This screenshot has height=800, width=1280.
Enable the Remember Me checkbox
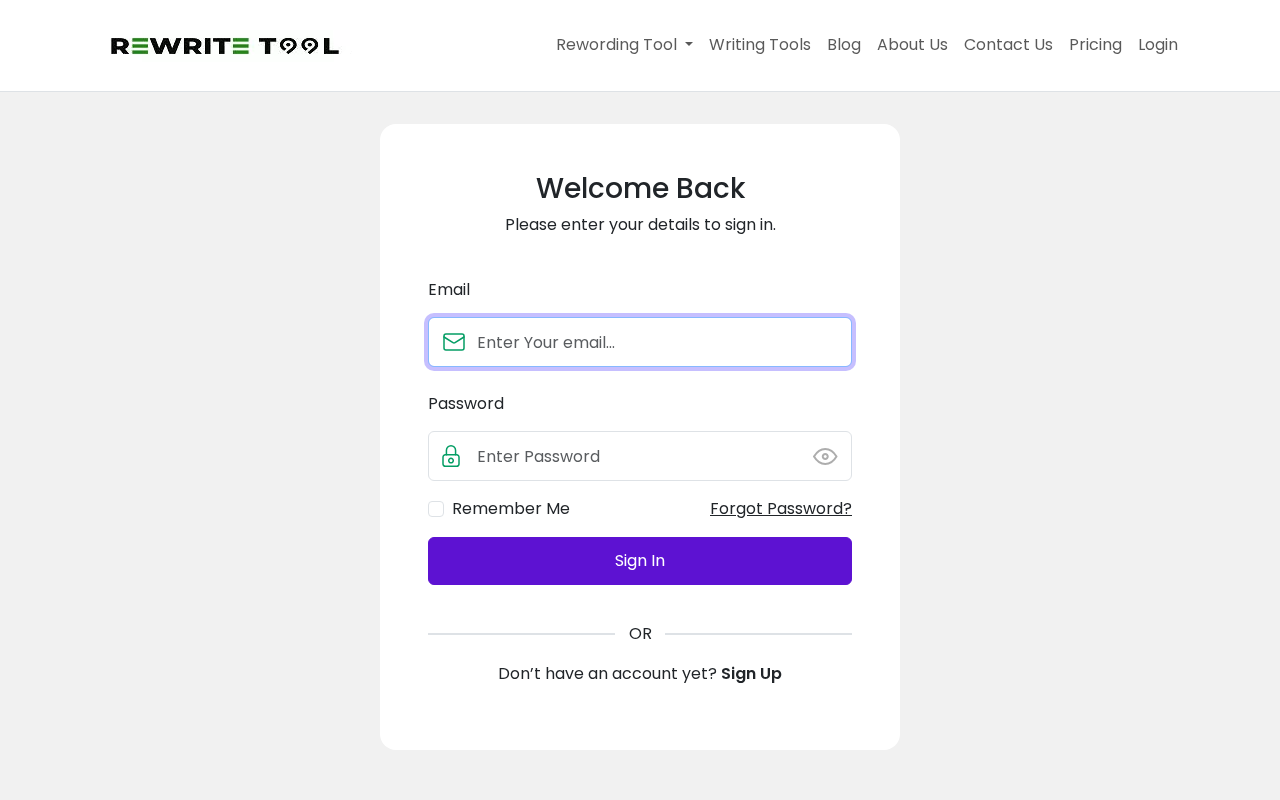436,509
